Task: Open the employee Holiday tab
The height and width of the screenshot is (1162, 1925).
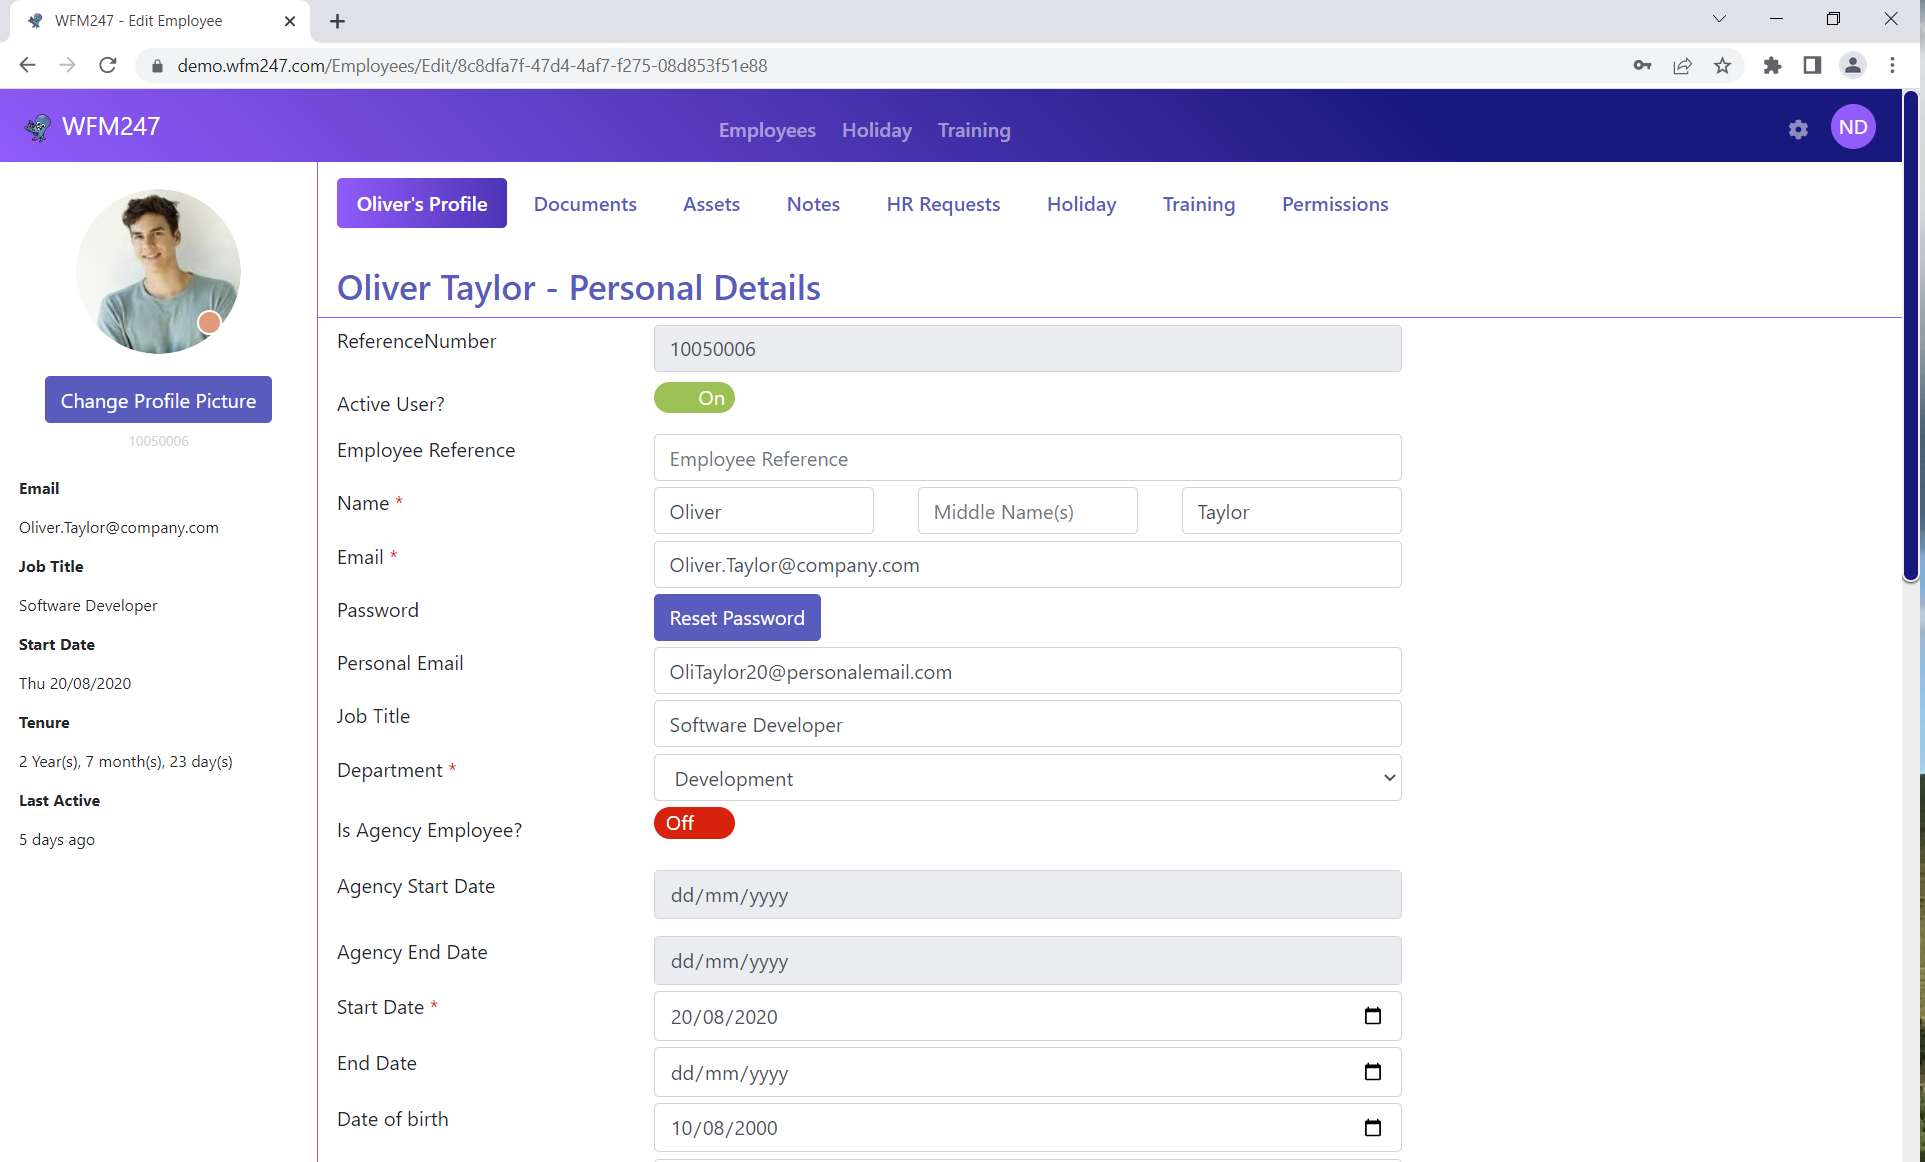Action: click(1081, 204)
